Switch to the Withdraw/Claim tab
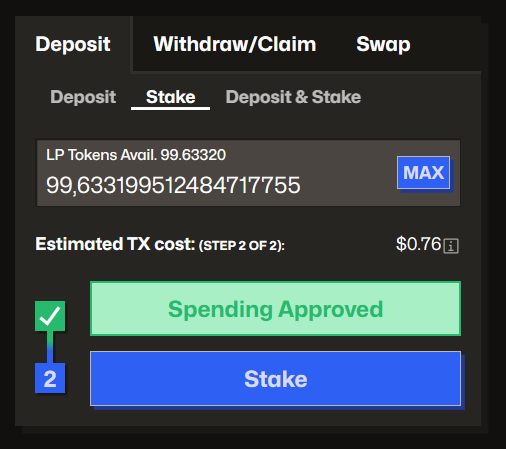Viewport: 506px width, 449px height. click(x=235, y=44)
